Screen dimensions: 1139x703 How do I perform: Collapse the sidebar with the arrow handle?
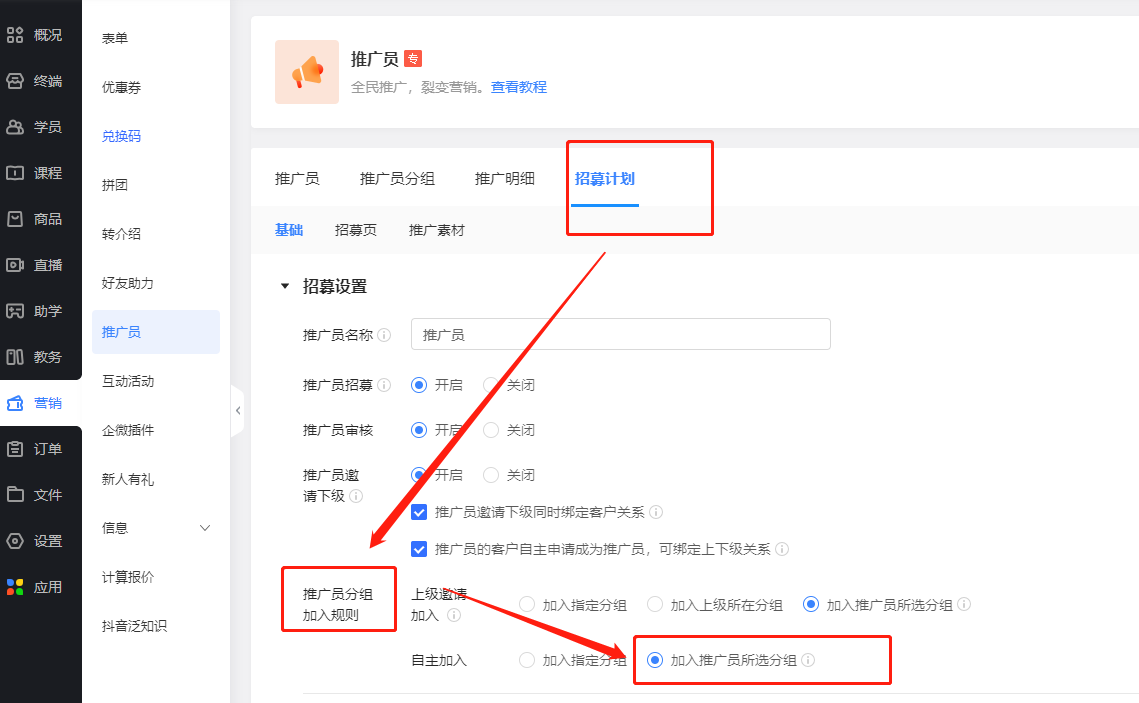coord(237,410)
